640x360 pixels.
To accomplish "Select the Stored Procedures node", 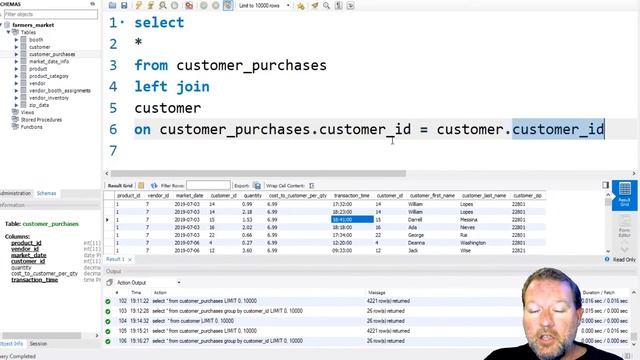I will pos(41,120).
